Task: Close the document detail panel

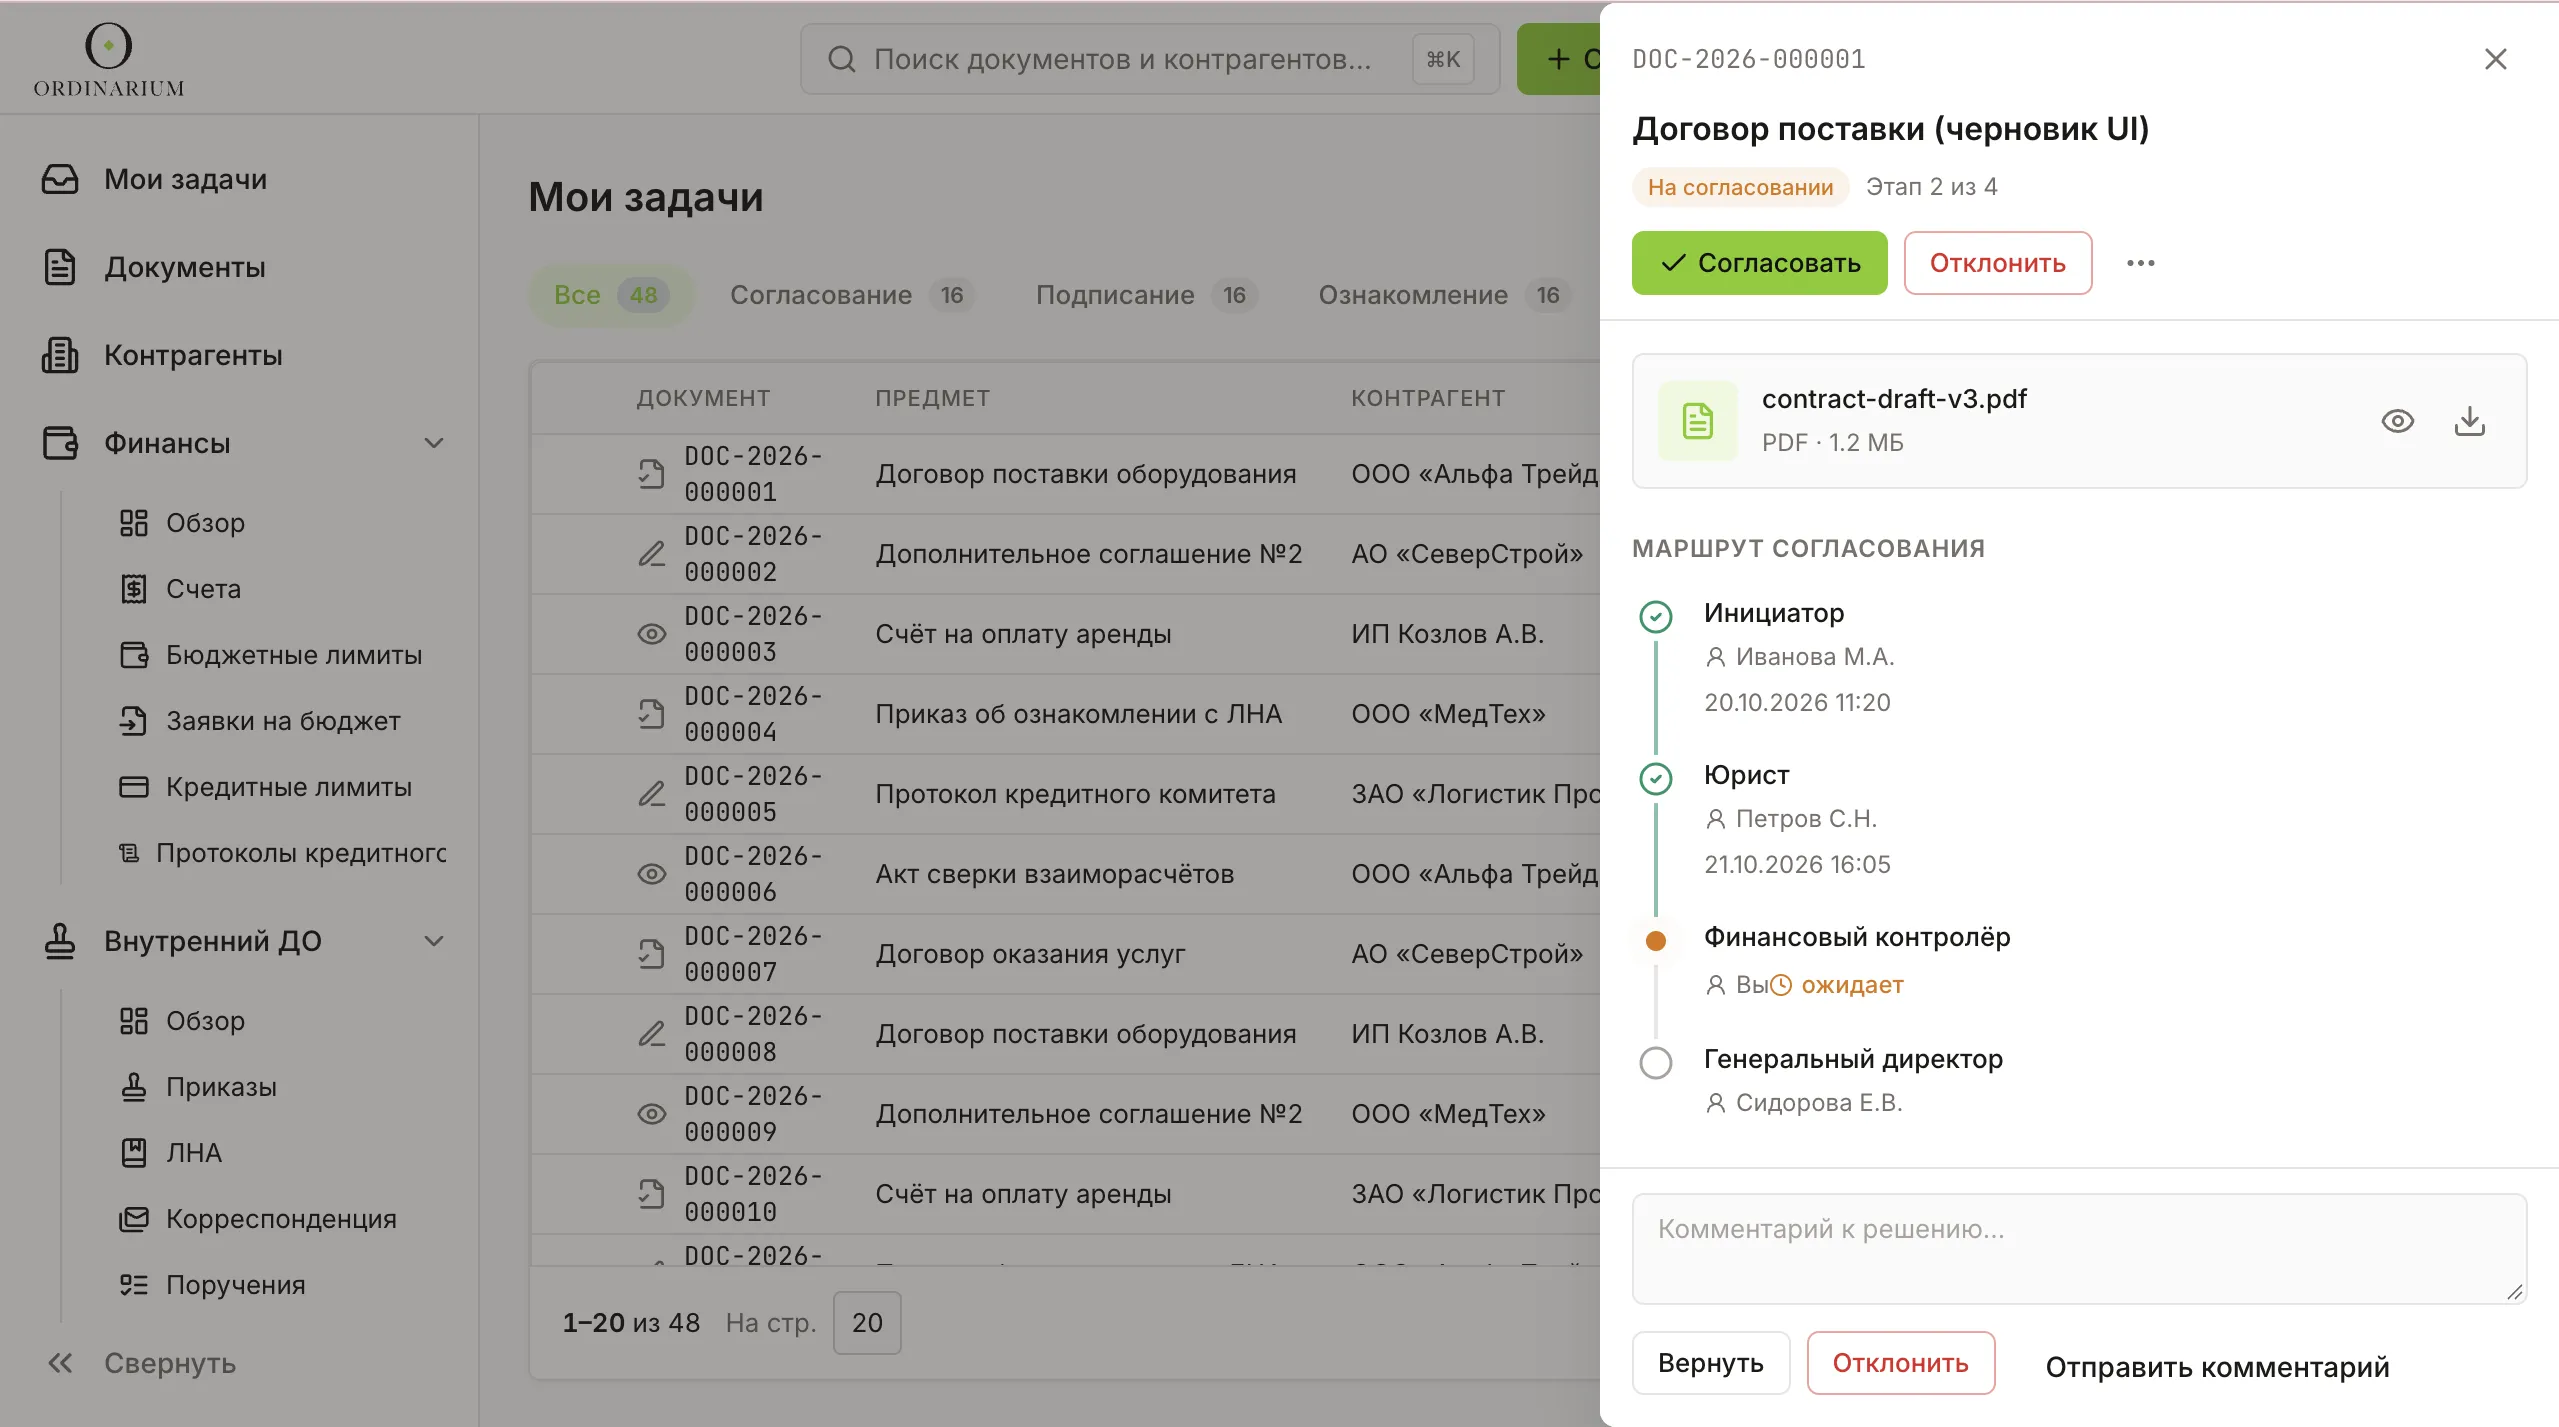Action: 2495,59
